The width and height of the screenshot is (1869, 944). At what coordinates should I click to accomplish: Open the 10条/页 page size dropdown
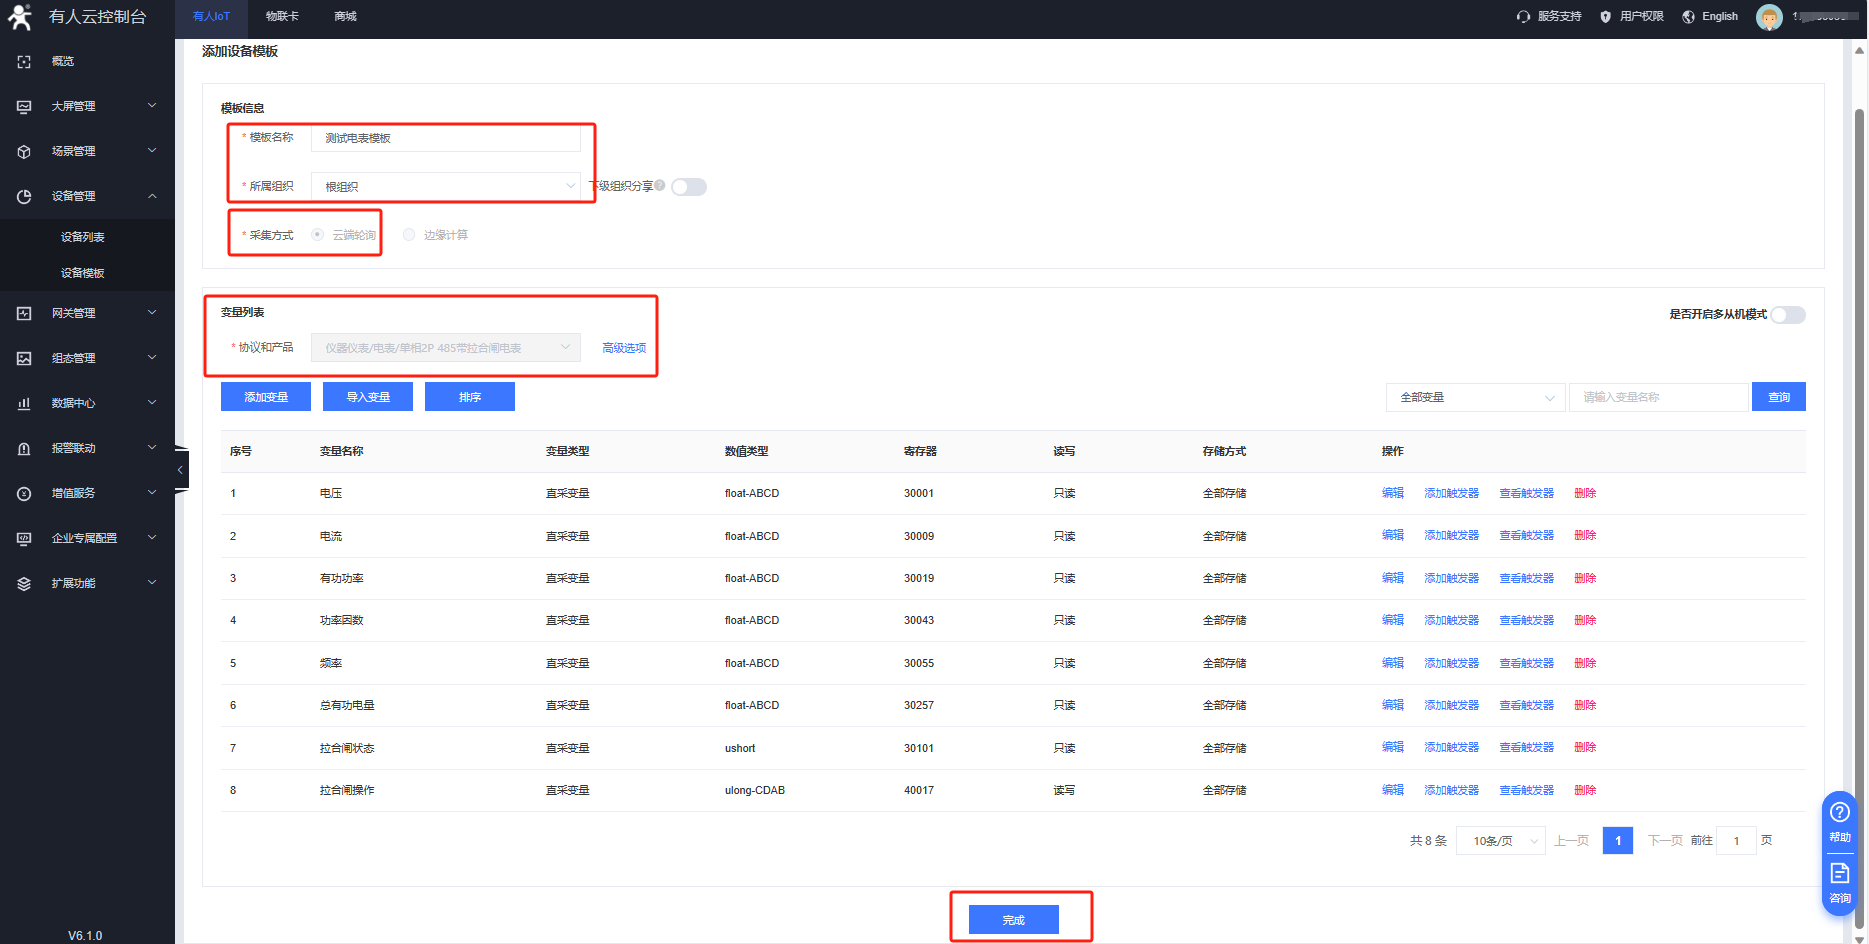coord(1501,841)
